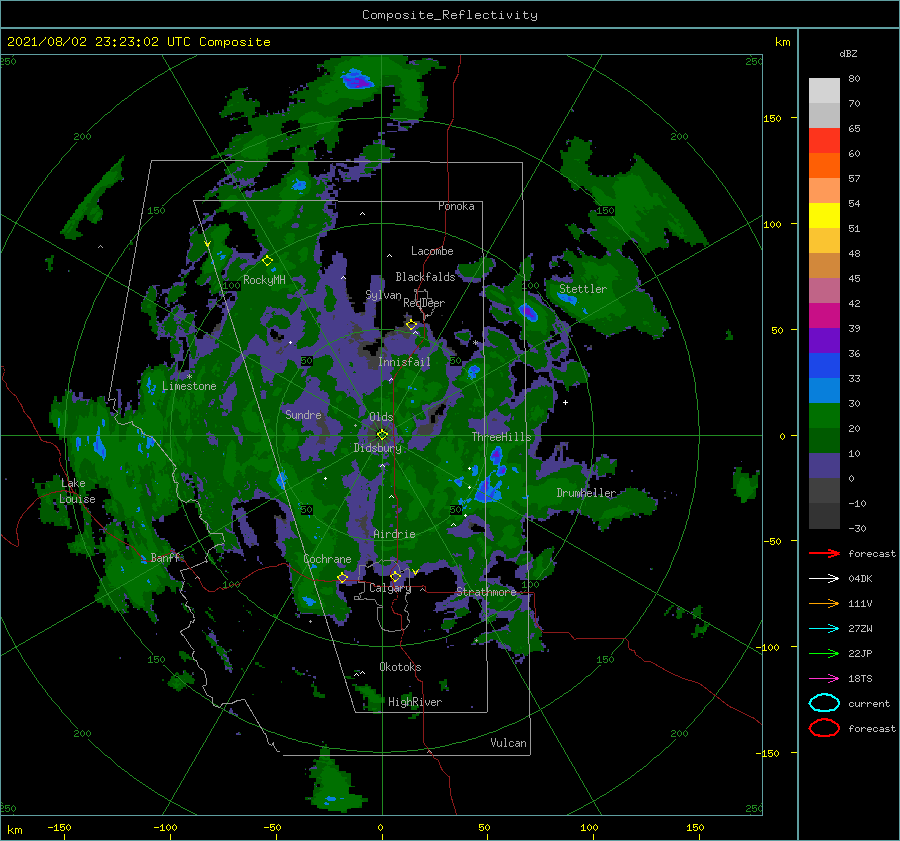
Task: Select the light gray 80 dBZ swatch
Action: [824, 90]
